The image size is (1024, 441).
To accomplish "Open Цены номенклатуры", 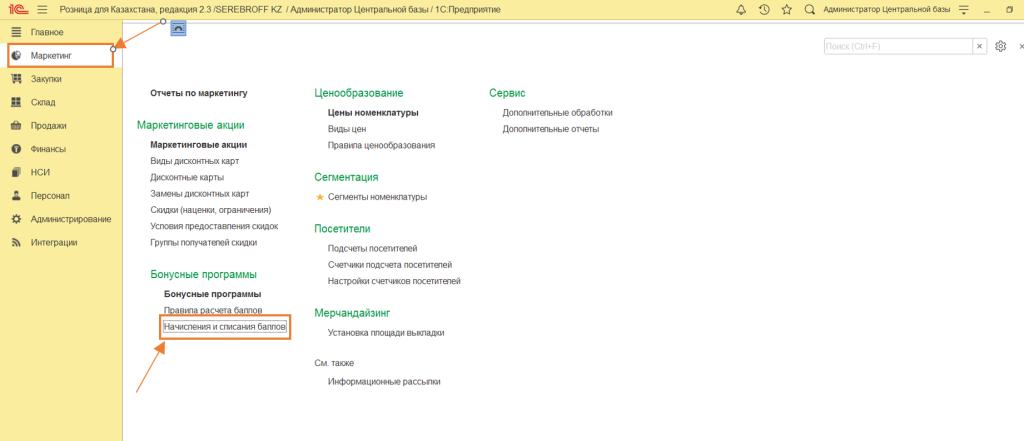I will [373, 112].
